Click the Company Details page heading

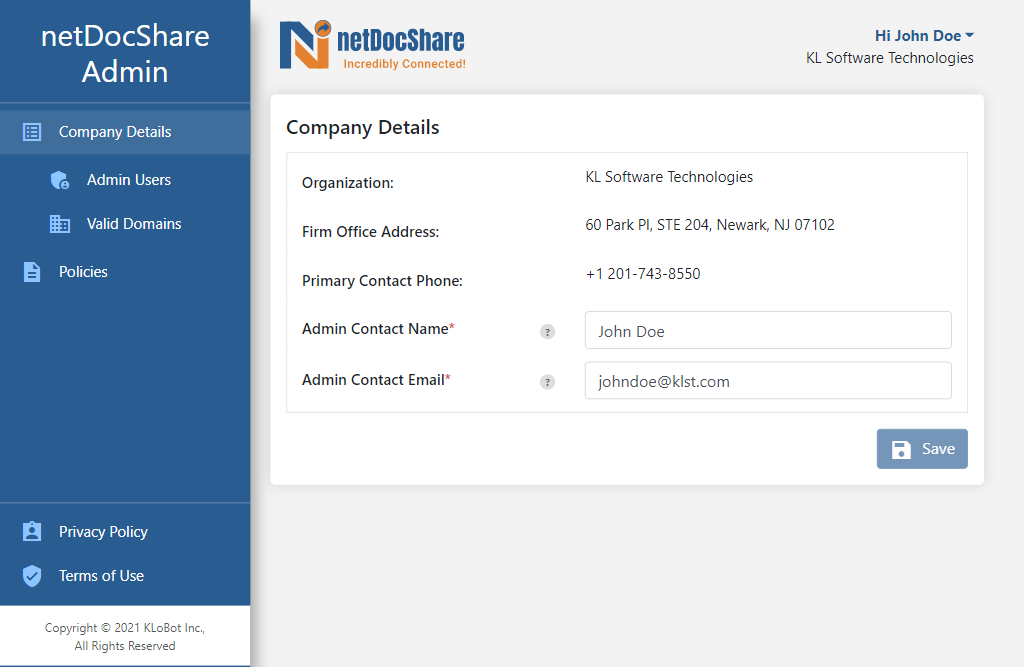pos(362,127)
